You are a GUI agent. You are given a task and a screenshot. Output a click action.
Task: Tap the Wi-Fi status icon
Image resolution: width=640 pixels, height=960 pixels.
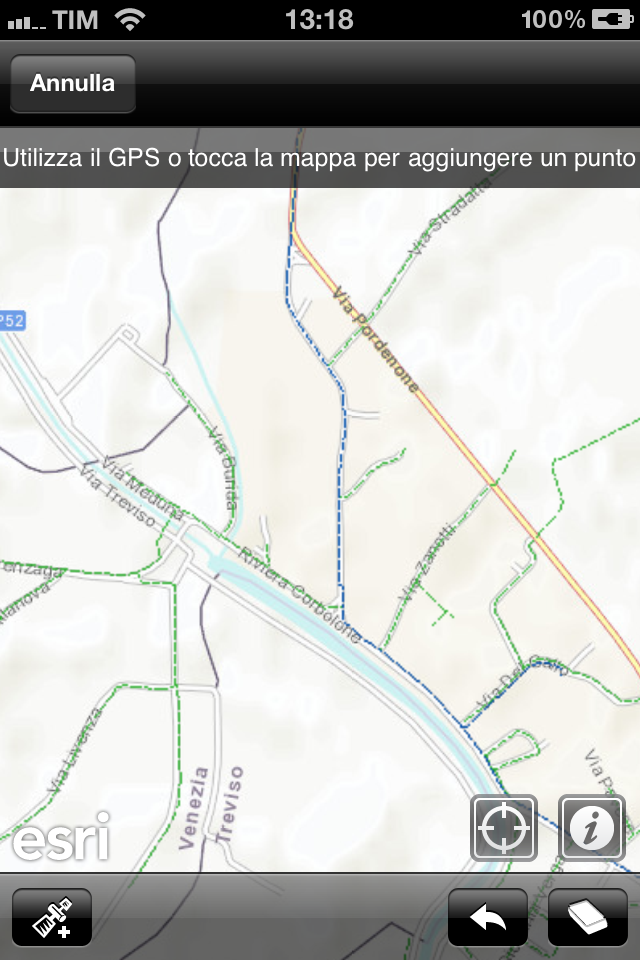[130, 20]
